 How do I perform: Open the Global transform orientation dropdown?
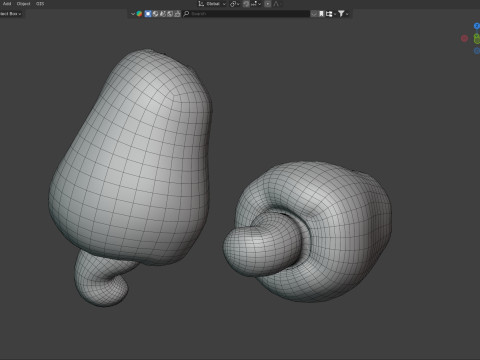[x=212, y=4]
